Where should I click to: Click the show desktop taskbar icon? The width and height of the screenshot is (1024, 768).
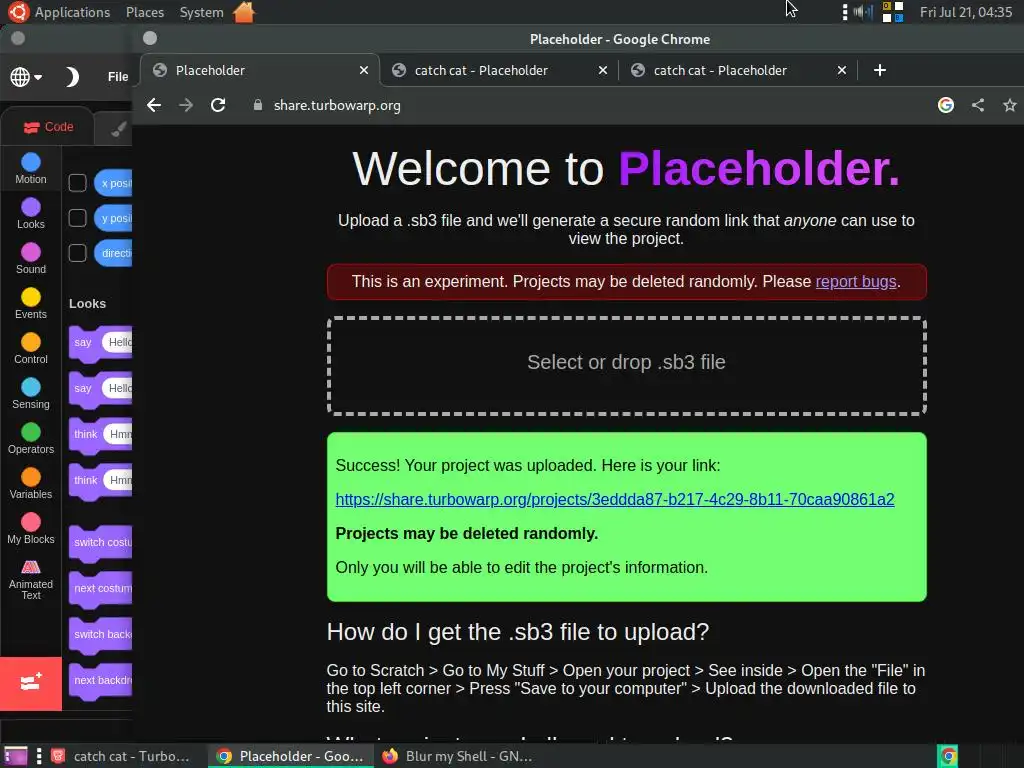[x=16, y=756]
